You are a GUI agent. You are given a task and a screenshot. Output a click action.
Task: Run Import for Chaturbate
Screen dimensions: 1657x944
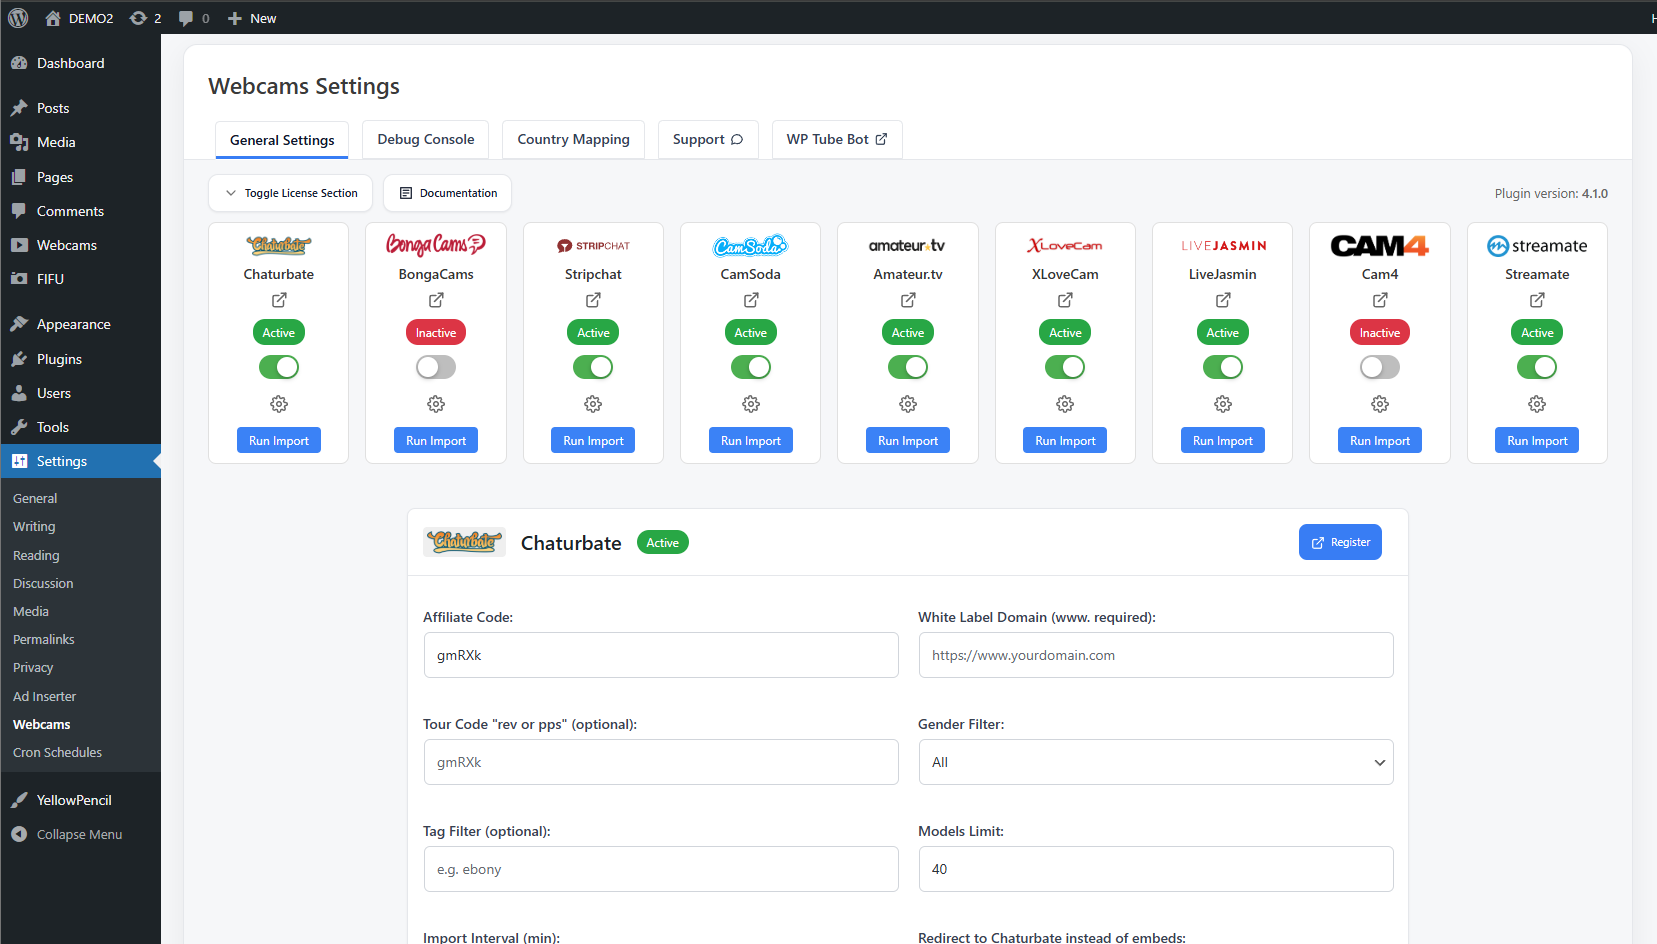point(279,440)
